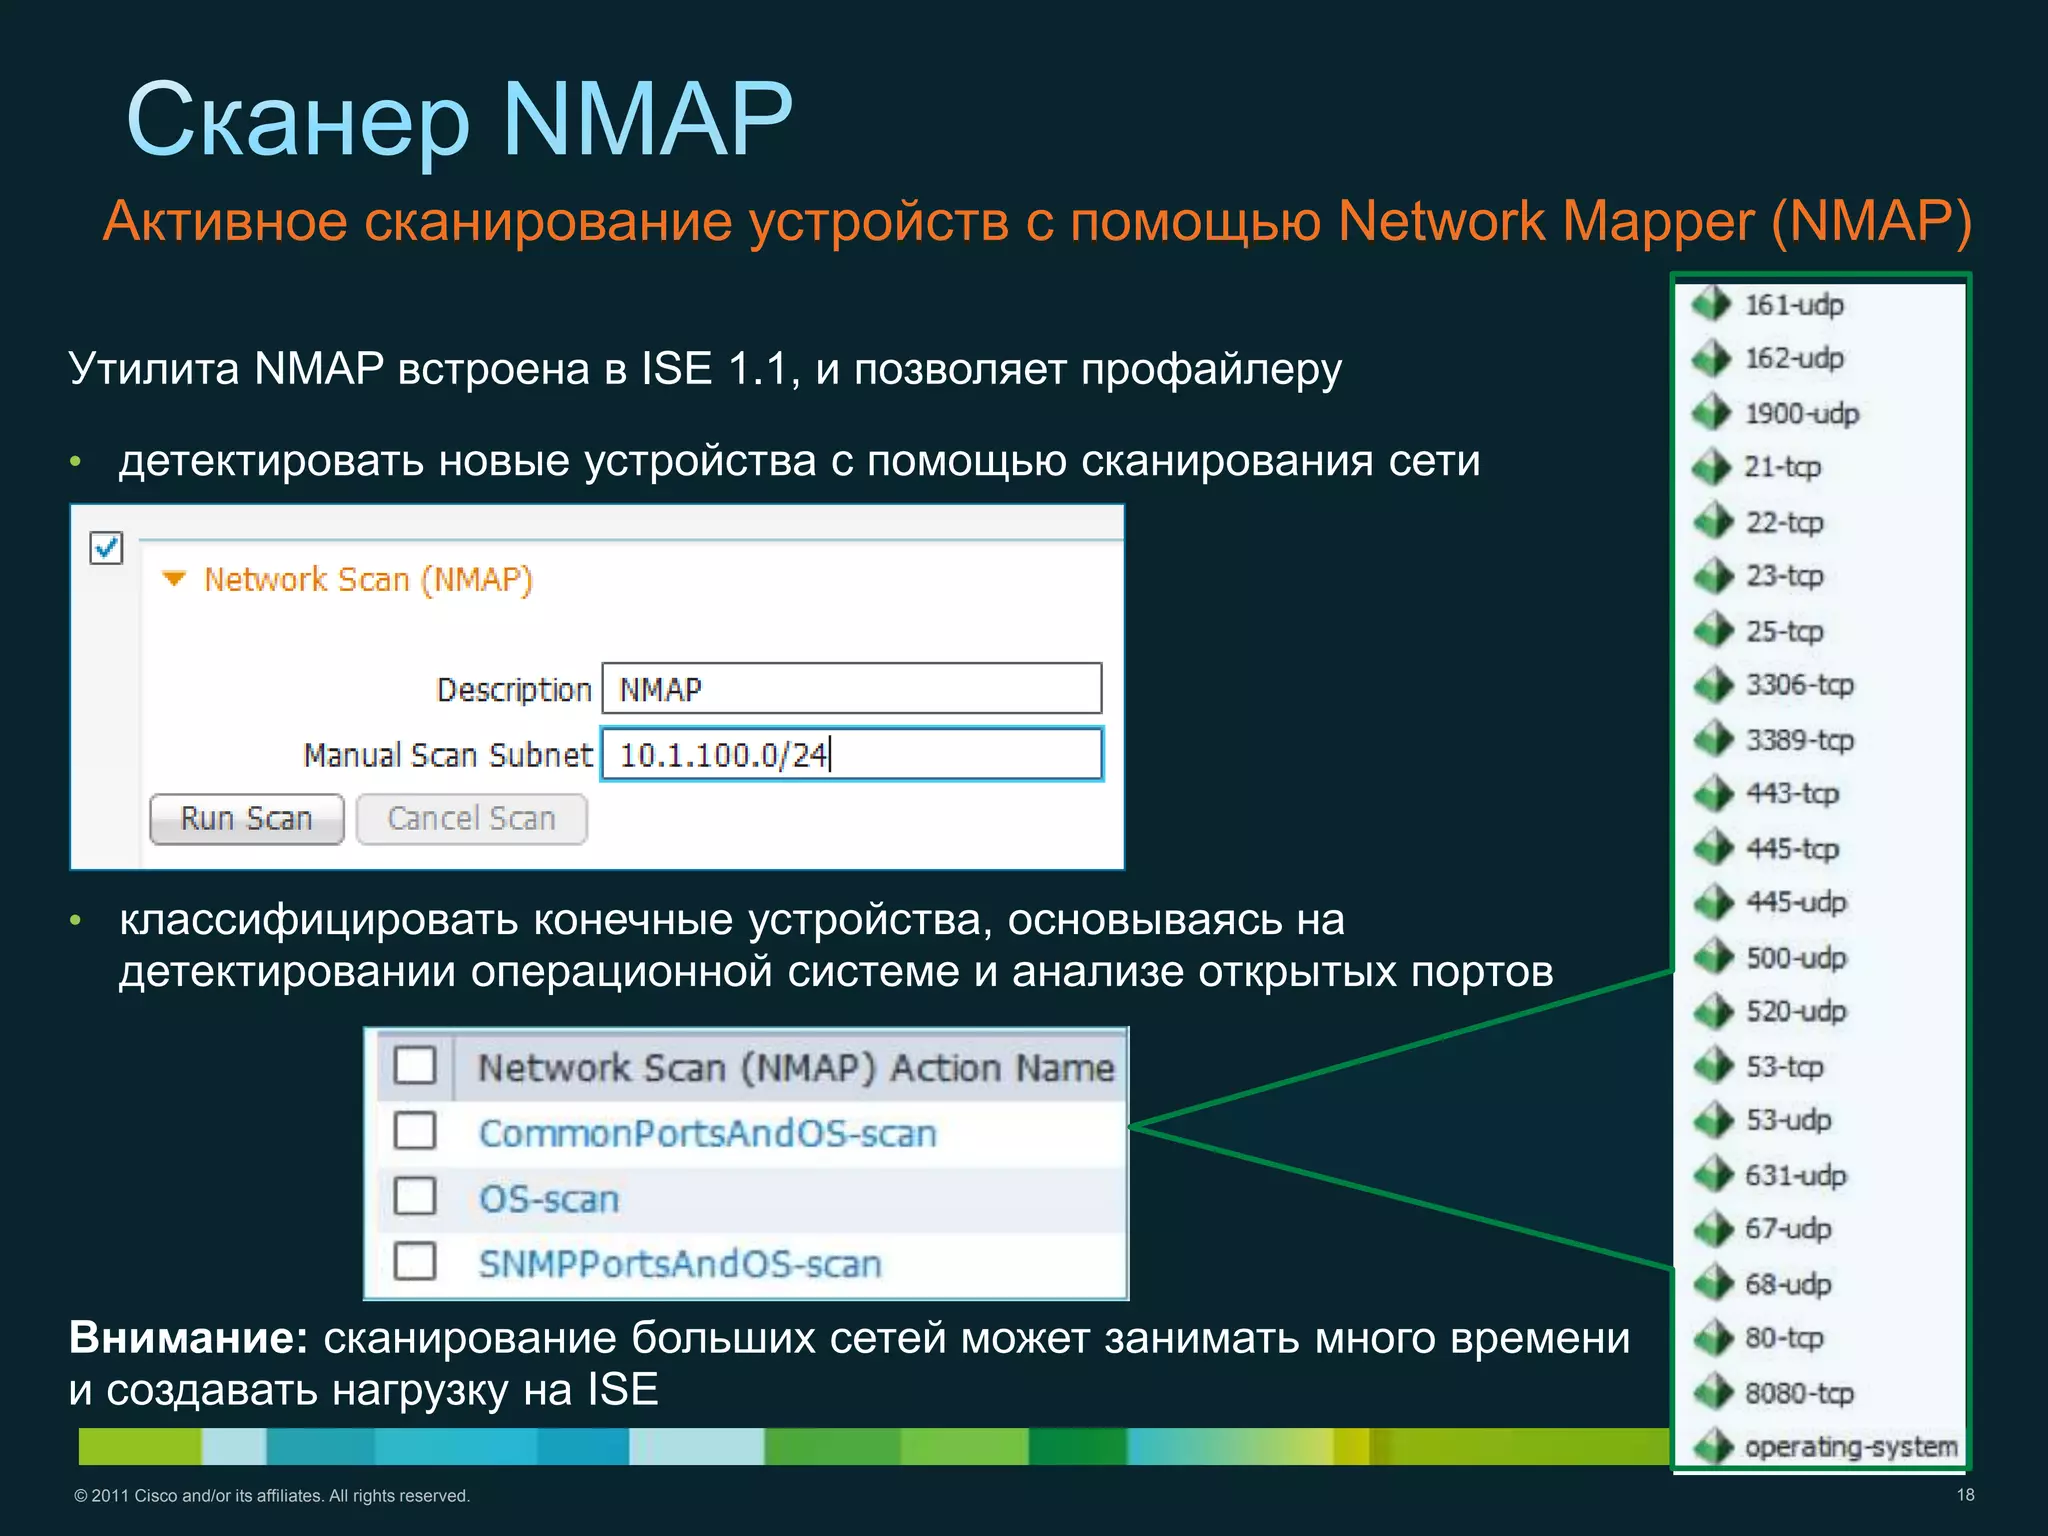Viewport: 2048px width, 1536px height.
Task: Check the CommonPortsAndOS-scan checkbox
Action: [x=415, y=1131]
